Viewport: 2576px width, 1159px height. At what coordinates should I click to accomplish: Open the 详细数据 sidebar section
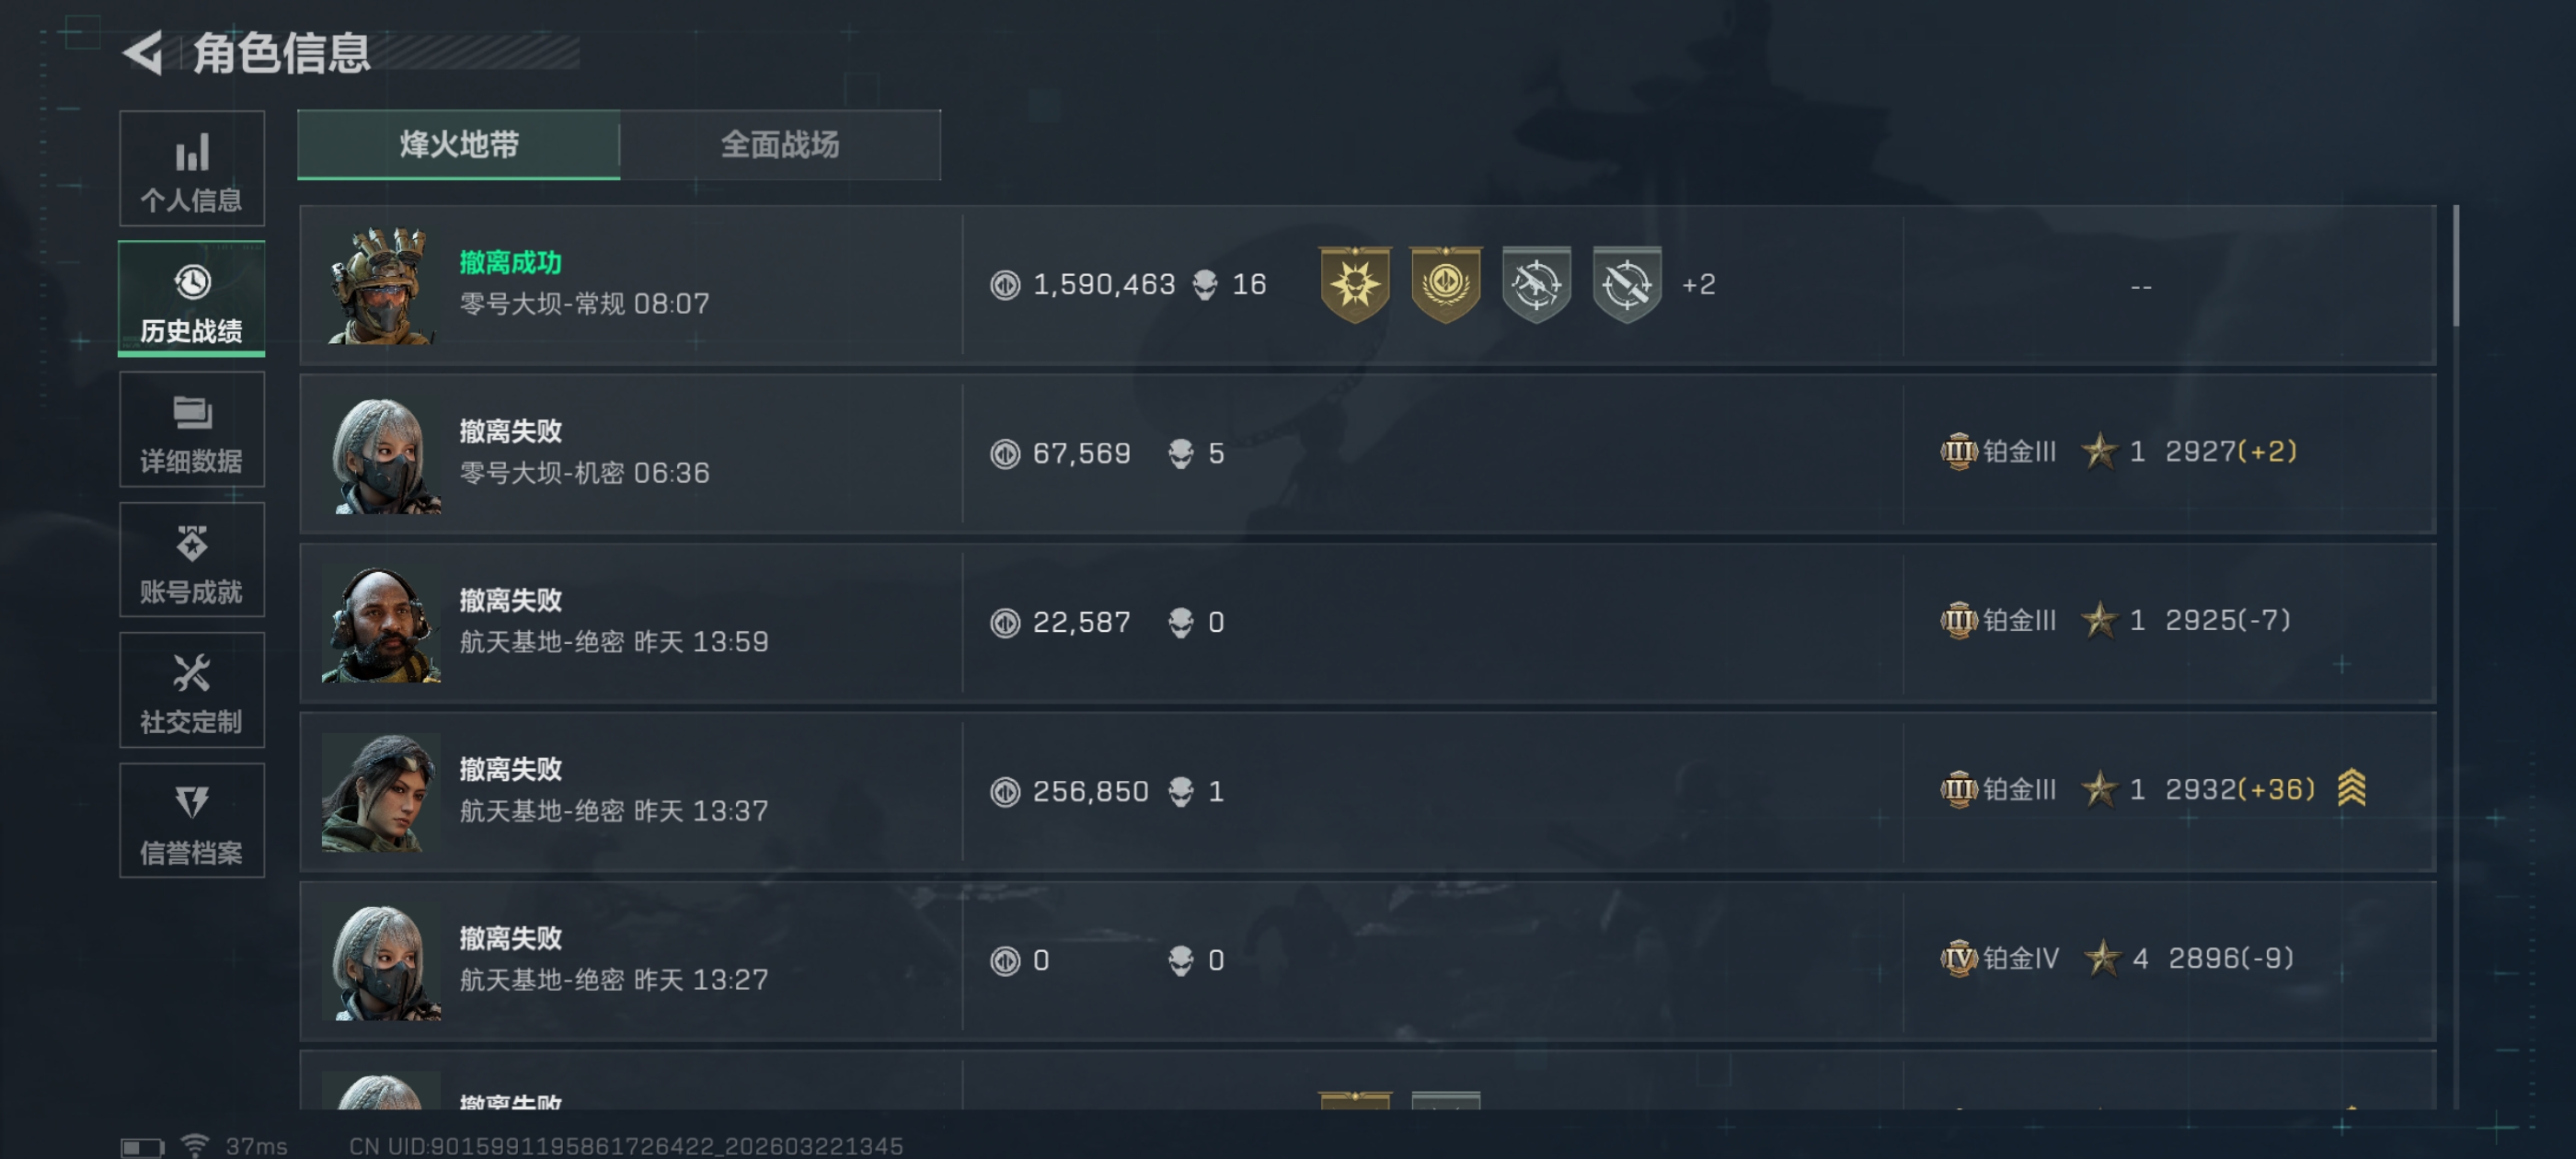pyautogui.click(x=191, y=430)
